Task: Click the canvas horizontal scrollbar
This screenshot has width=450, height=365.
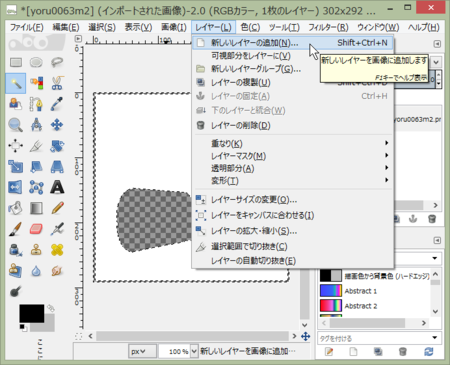Action: (x=192, y=336)
